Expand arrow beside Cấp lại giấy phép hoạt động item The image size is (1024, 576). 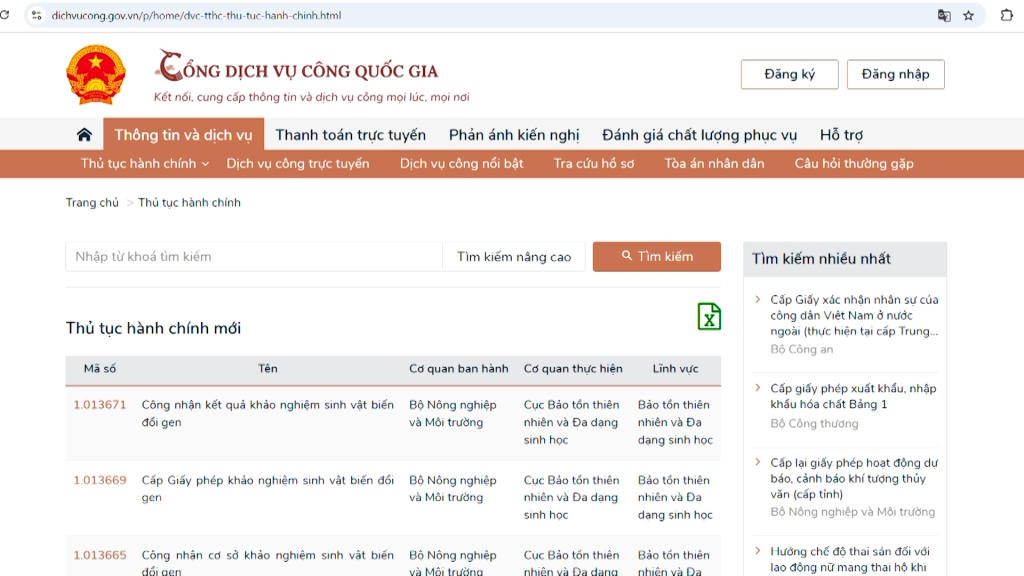click(758, 462)
